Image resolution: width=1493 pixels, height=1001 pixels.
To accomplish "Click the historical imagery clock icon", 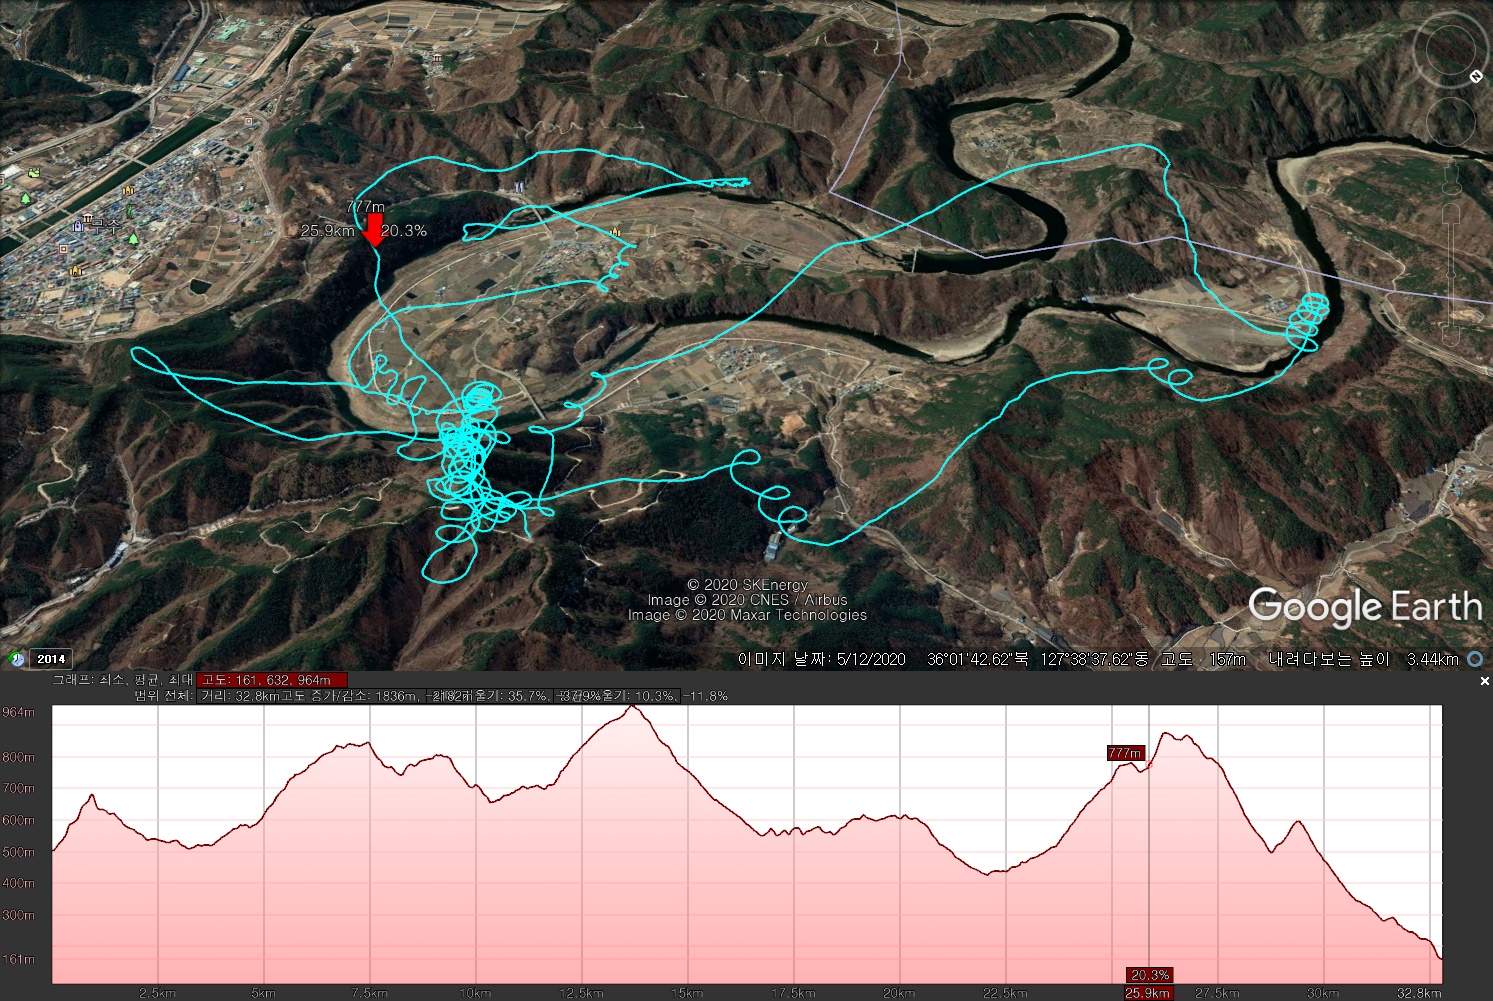I will (16, 659).
